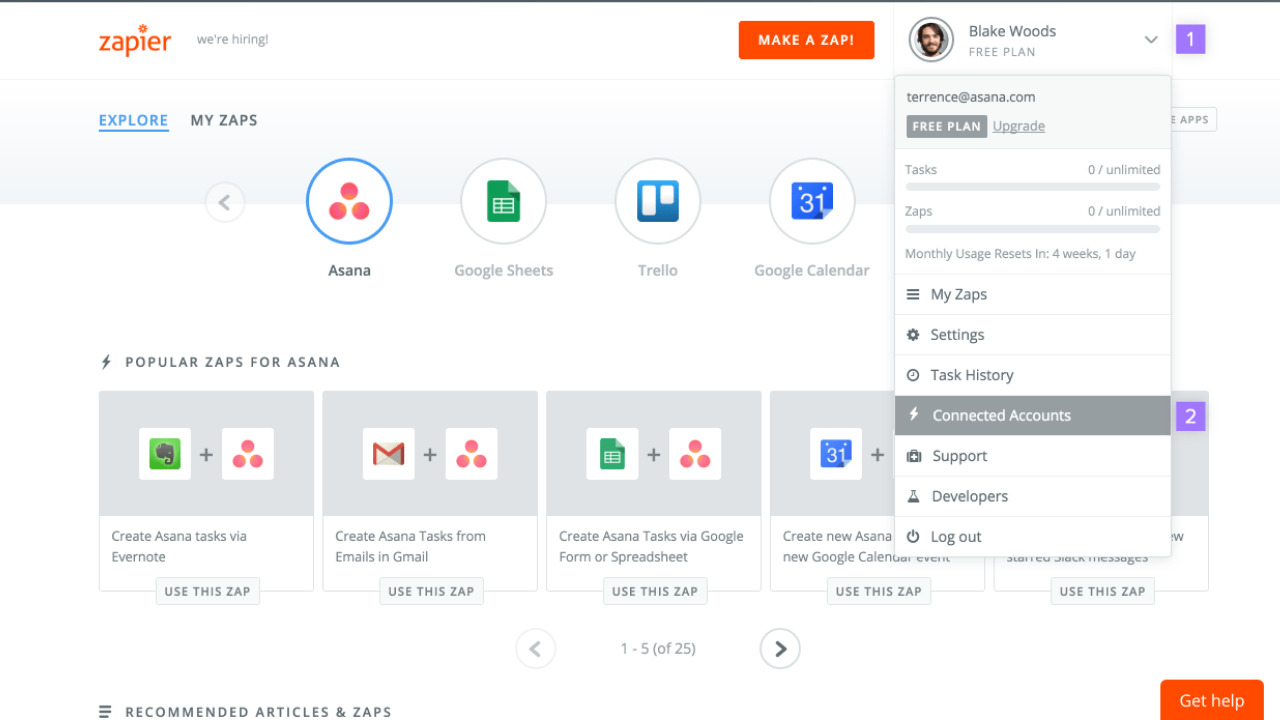
Task: Click the Upgrade link
Action: (x=1019, y=126)
